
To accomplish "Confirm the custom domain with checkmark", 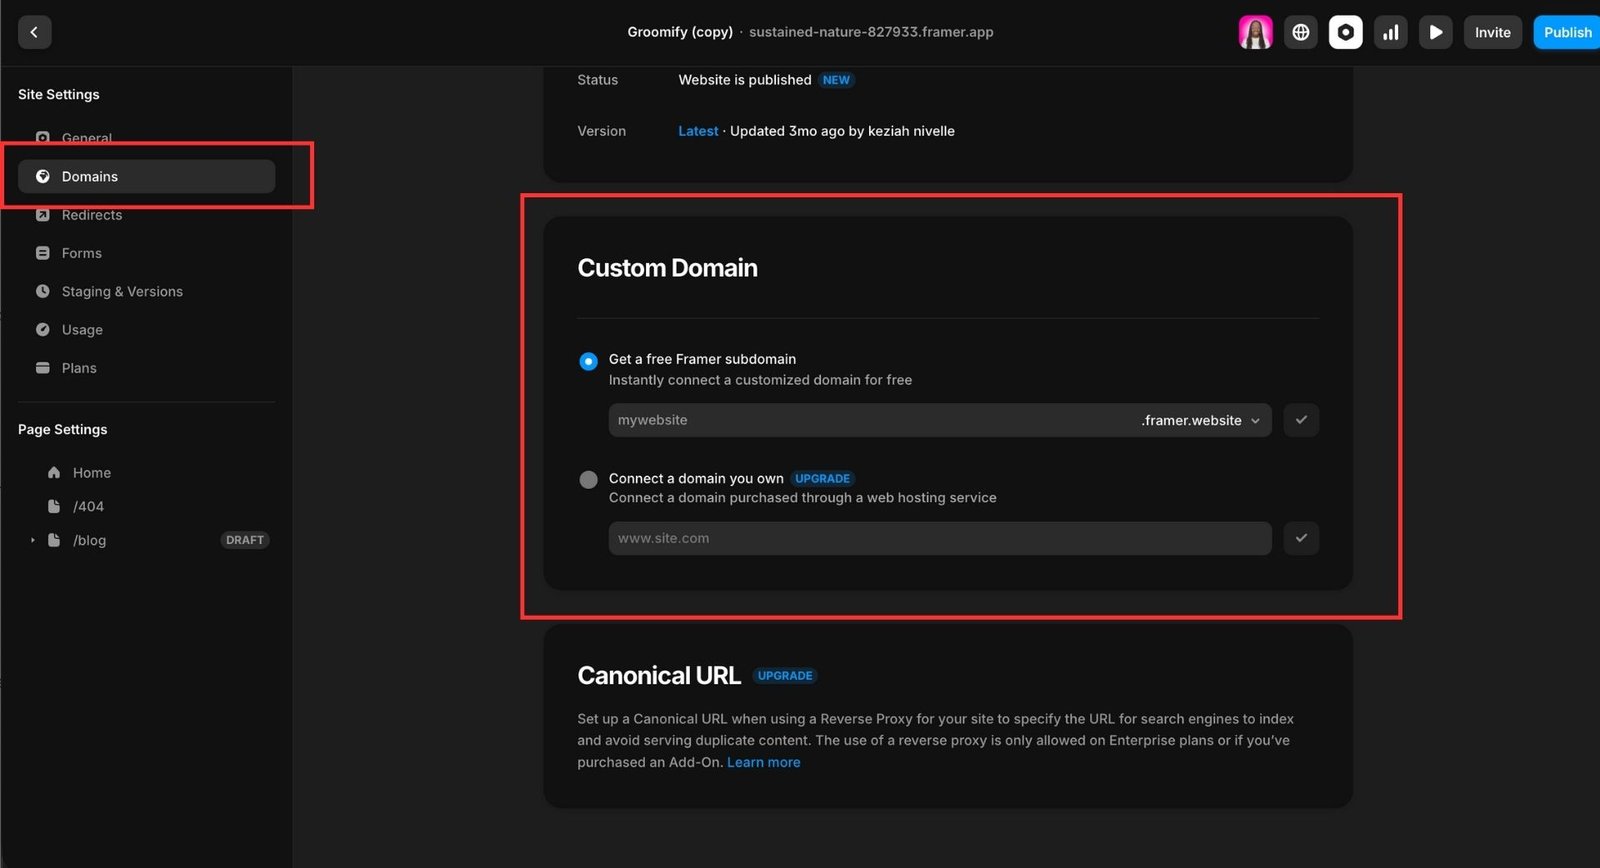I will (1301, 538).
